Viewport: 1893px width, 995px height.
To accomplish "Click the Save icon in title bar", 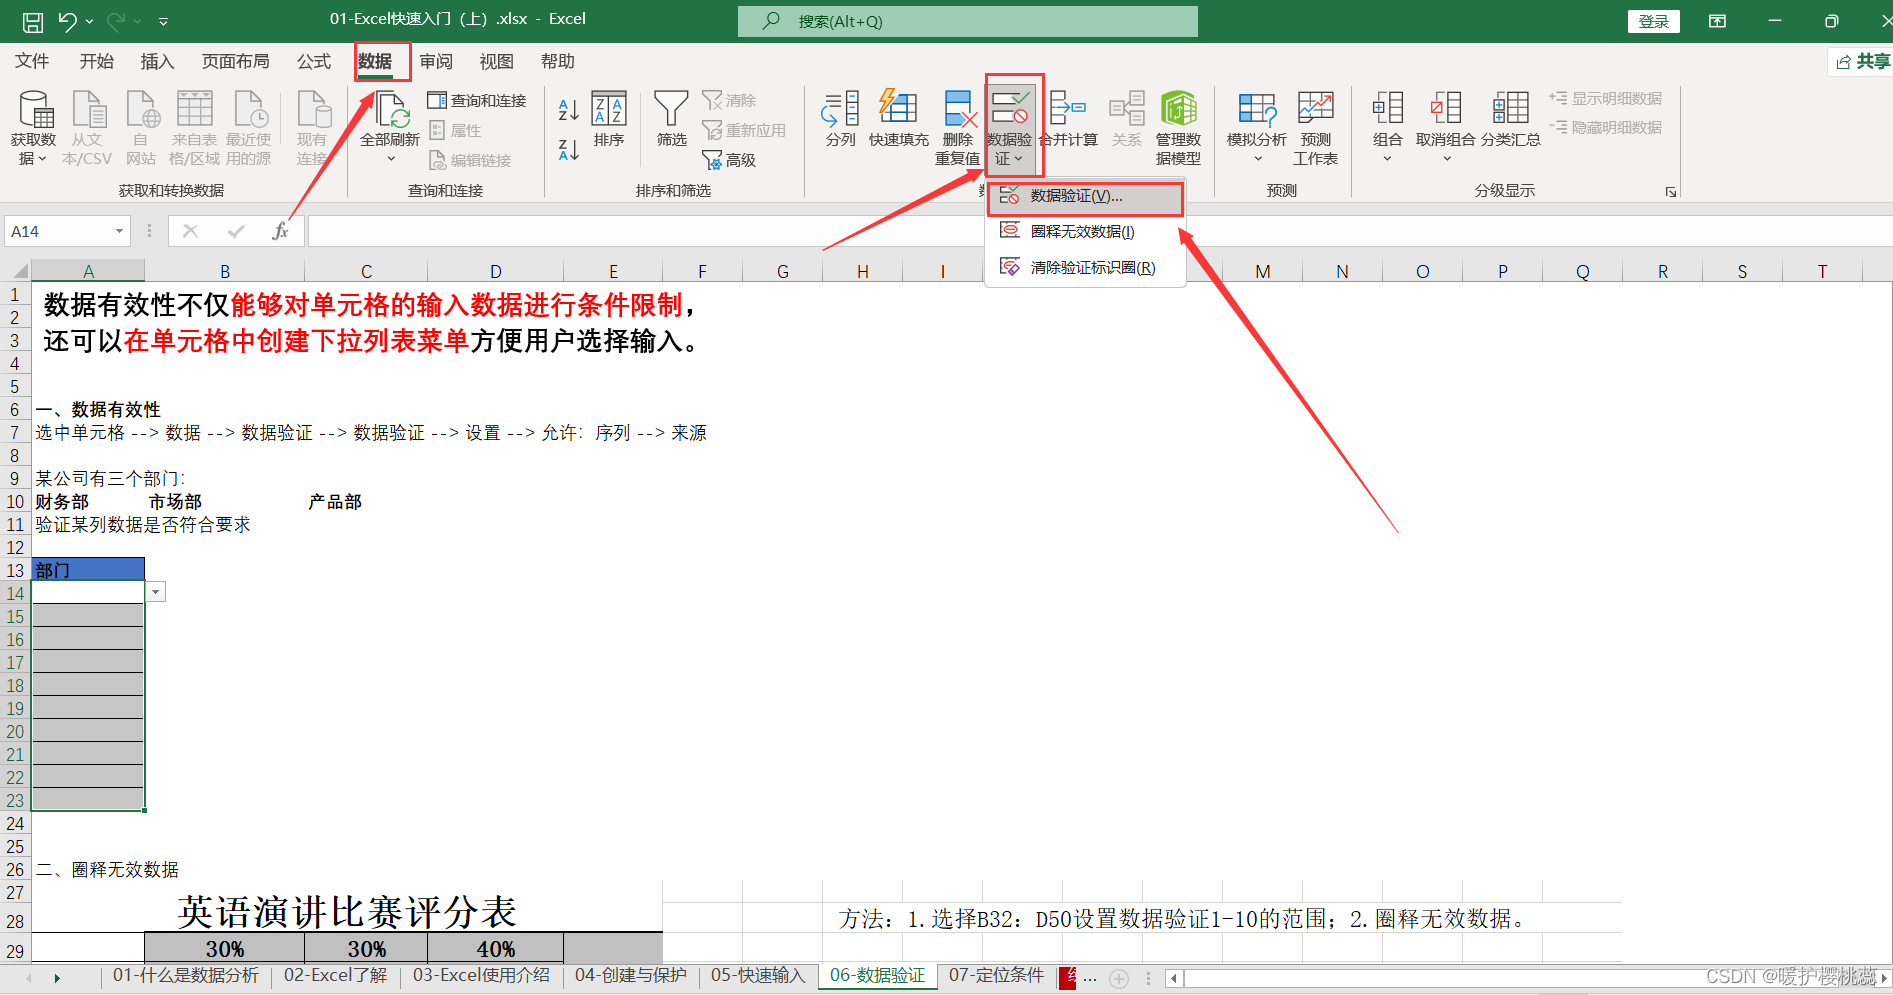I will 33,21.
